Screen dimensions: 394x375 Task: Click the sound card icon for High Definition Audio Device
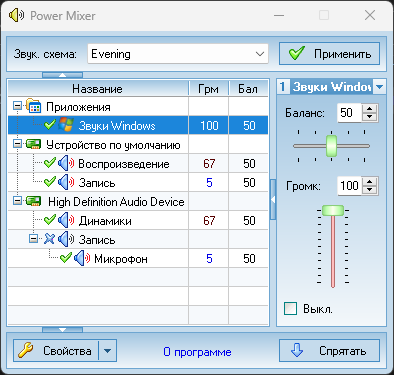pos(33,201)
